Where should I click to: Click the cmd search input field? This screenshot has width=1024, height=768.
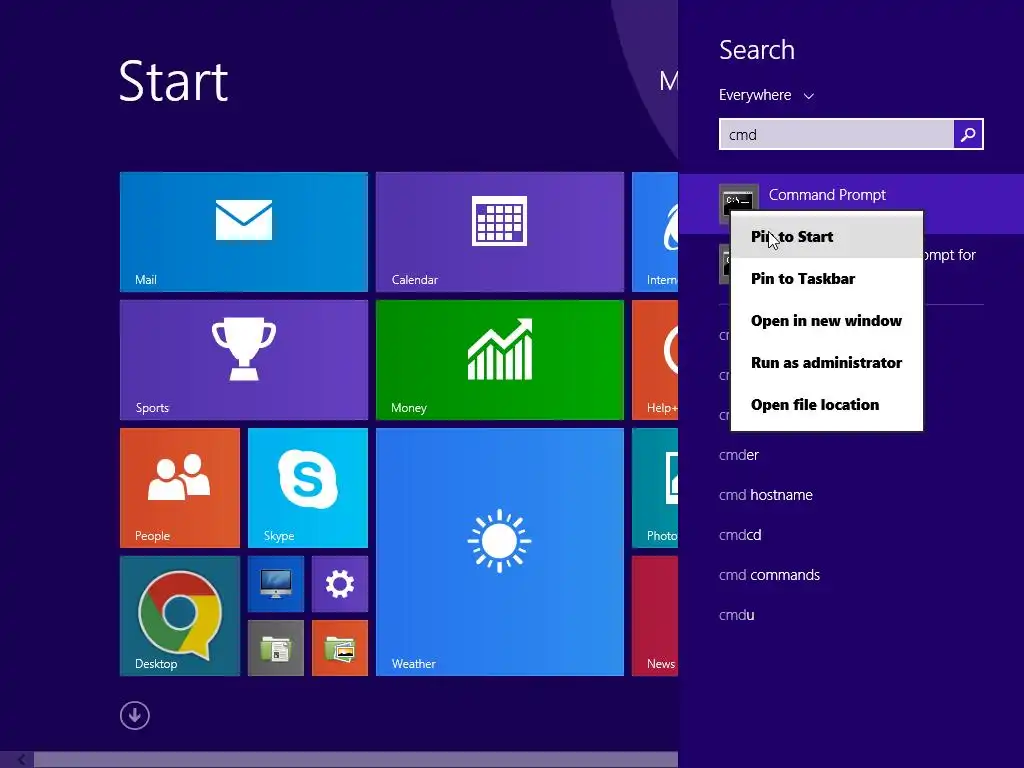(x=837, y=135)
